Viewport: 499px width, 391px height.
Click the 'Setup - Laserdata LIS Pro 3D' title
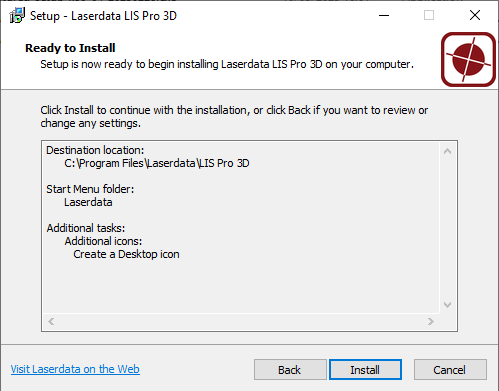tap(103, 16)
